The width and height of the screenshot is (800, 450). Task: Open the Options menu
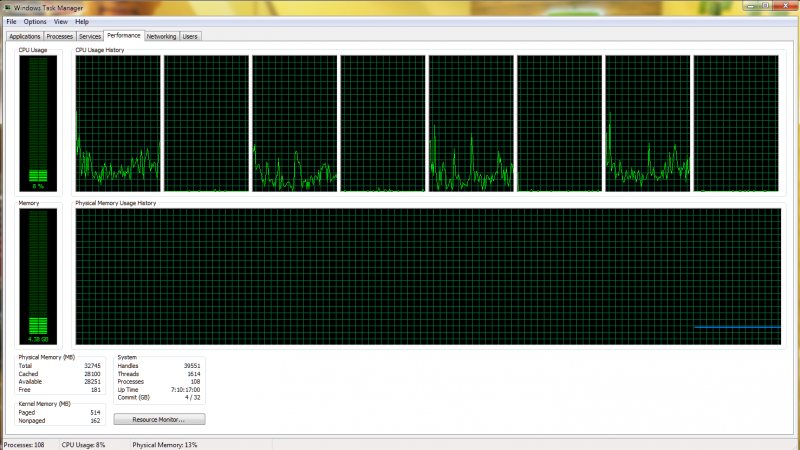[35, 22]
